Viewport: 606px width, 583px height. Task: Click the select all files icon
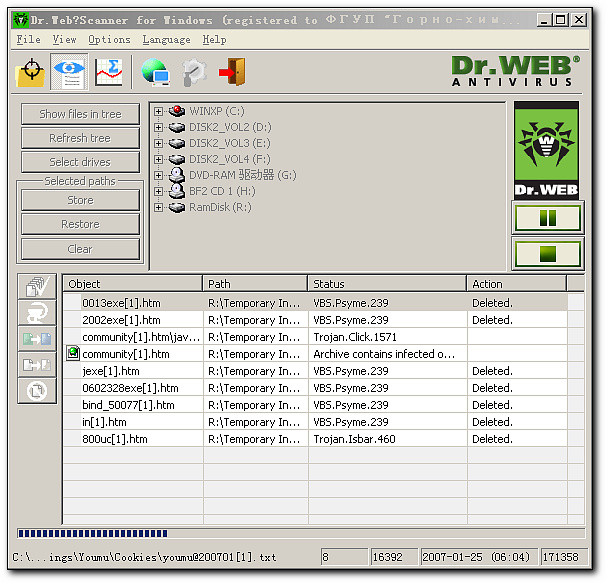click(x=37, y=286)
